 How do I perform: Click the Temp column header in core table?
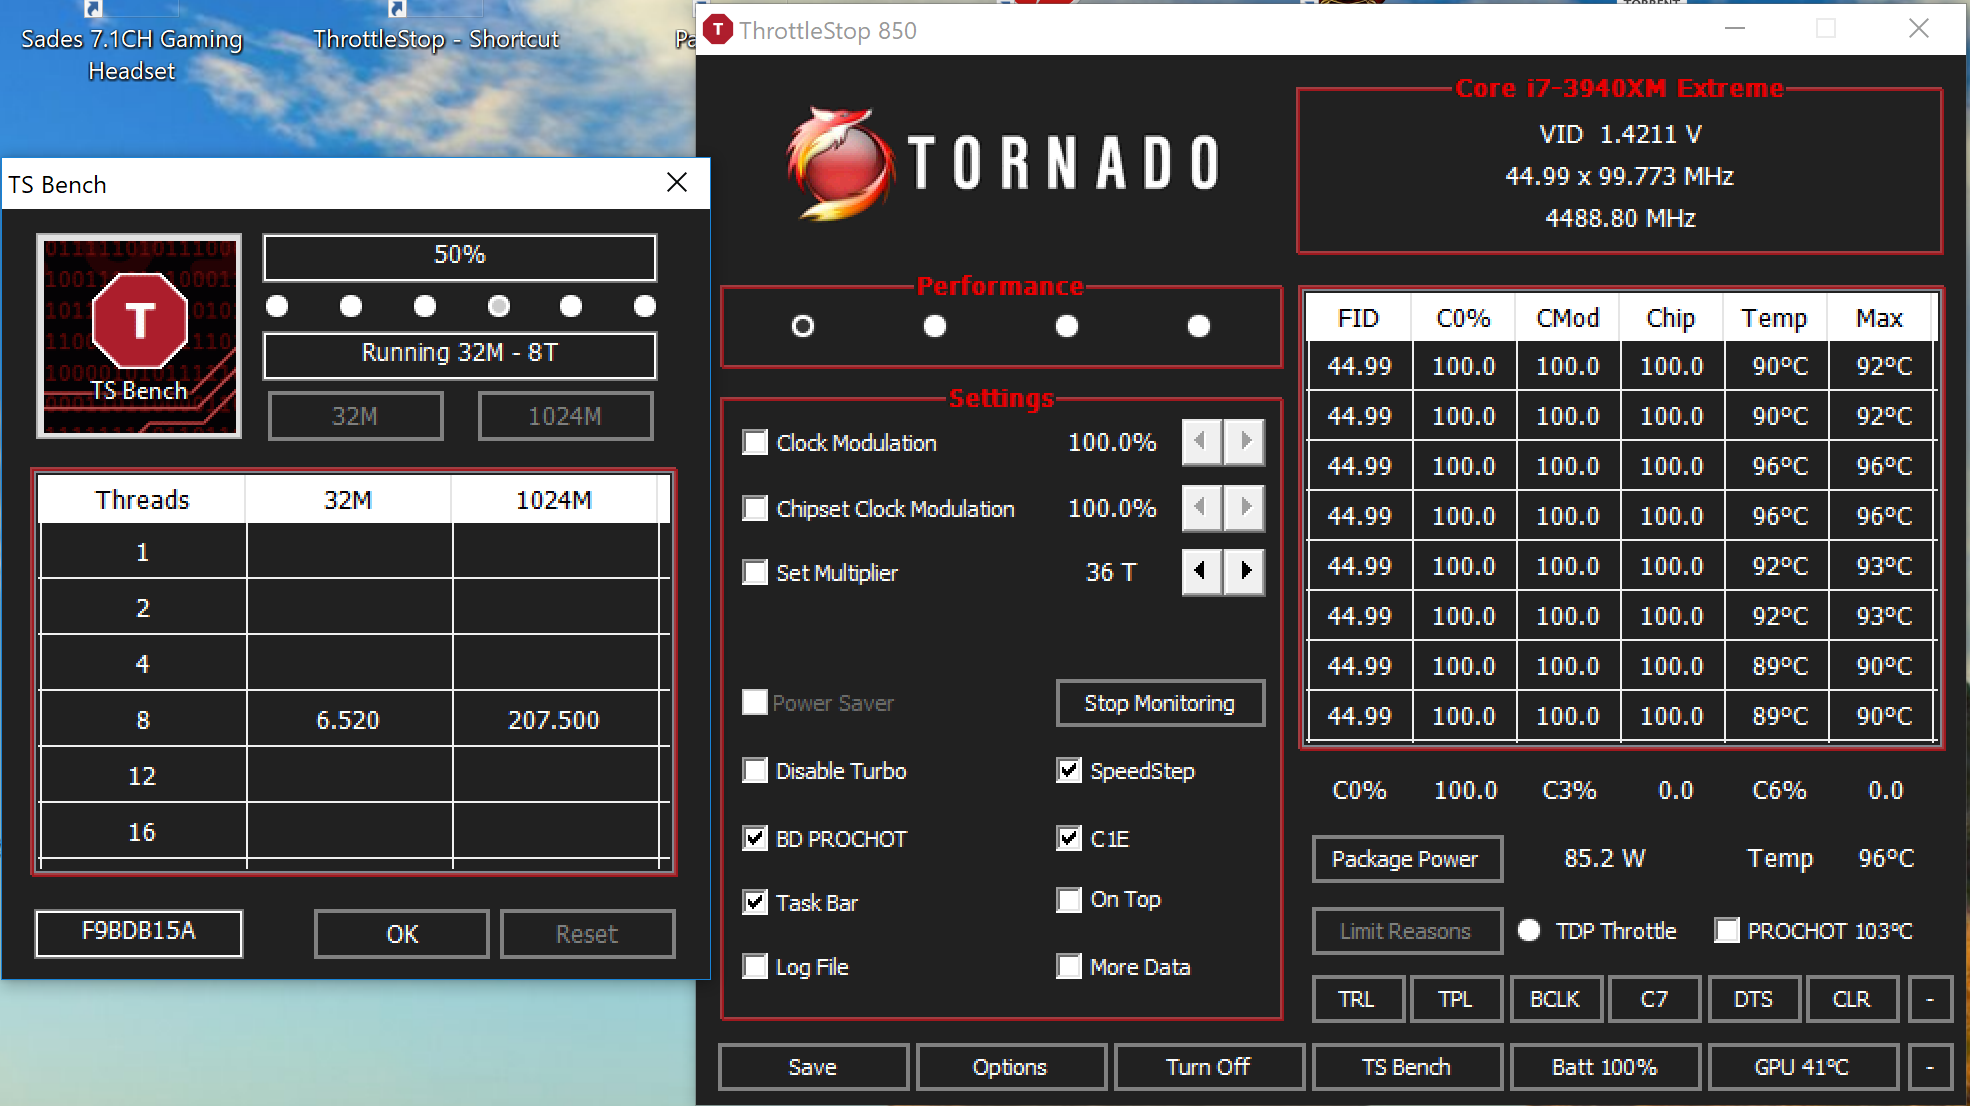tap(1775, 318)
